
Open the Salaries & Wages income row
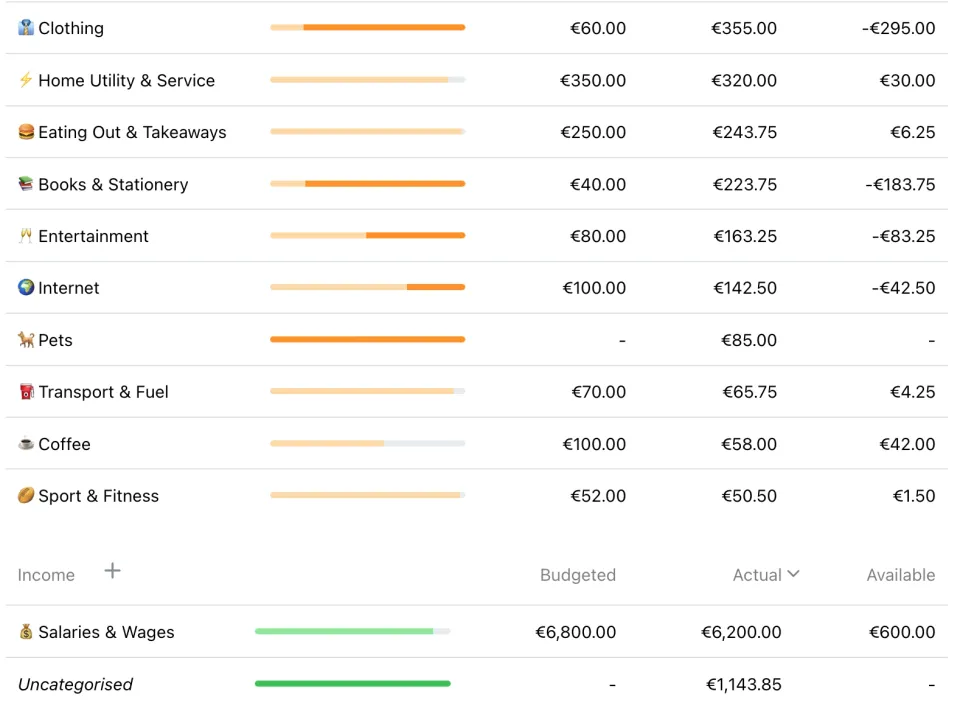tap(476, 632)
